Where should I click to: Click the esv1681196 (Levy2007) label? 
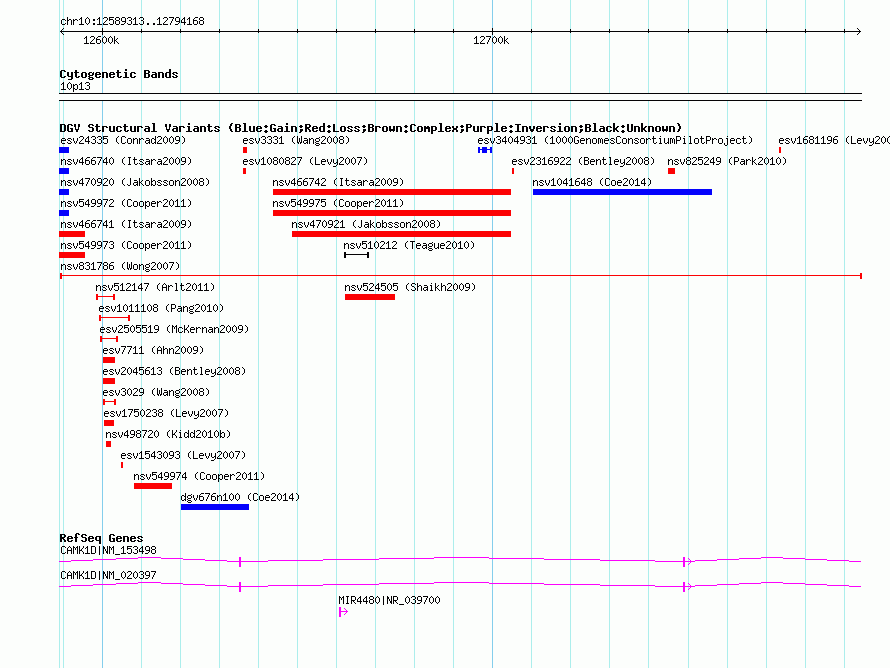pyautogui.click(x=834, y=140)
